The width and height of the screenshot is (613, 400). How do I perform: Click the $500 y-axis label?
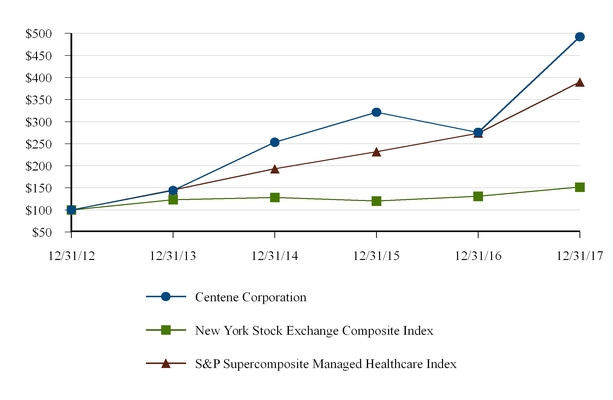[x=39, y=34]
